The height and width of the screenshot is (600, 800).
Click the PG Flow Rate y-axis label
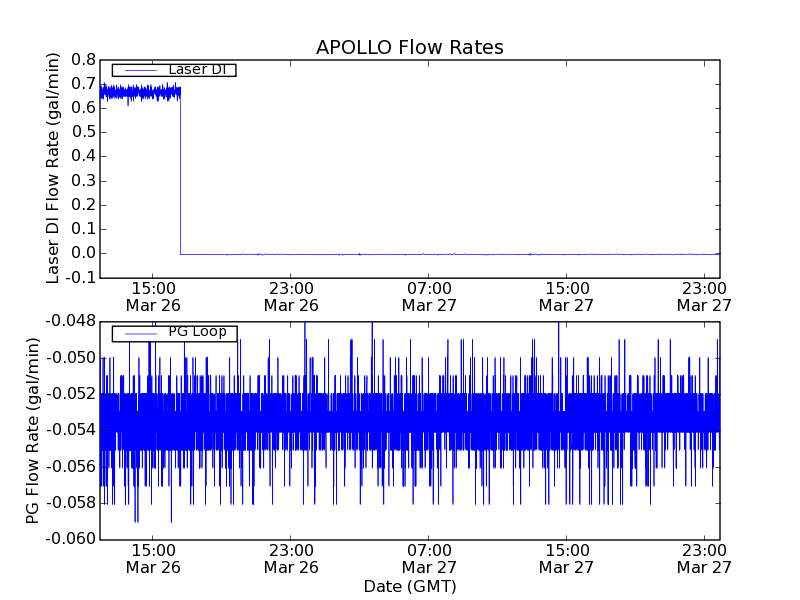(33, 430)
